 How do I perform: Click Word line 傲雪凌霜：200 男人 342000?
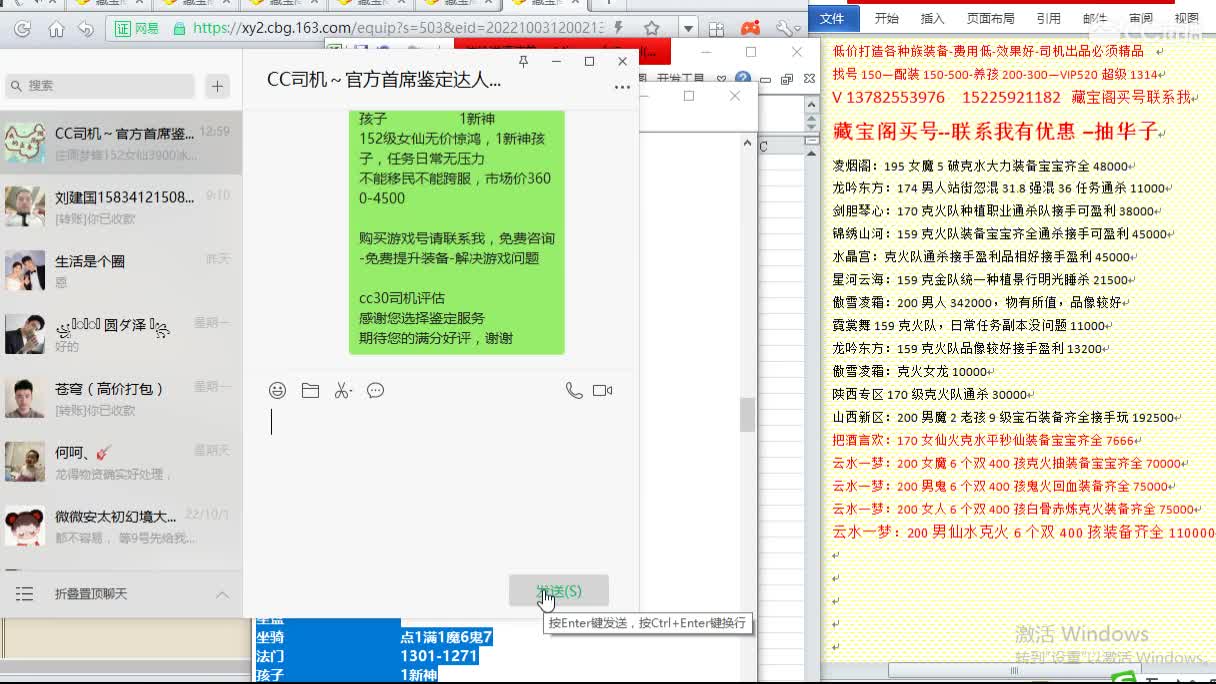click(x=980, y=303)
